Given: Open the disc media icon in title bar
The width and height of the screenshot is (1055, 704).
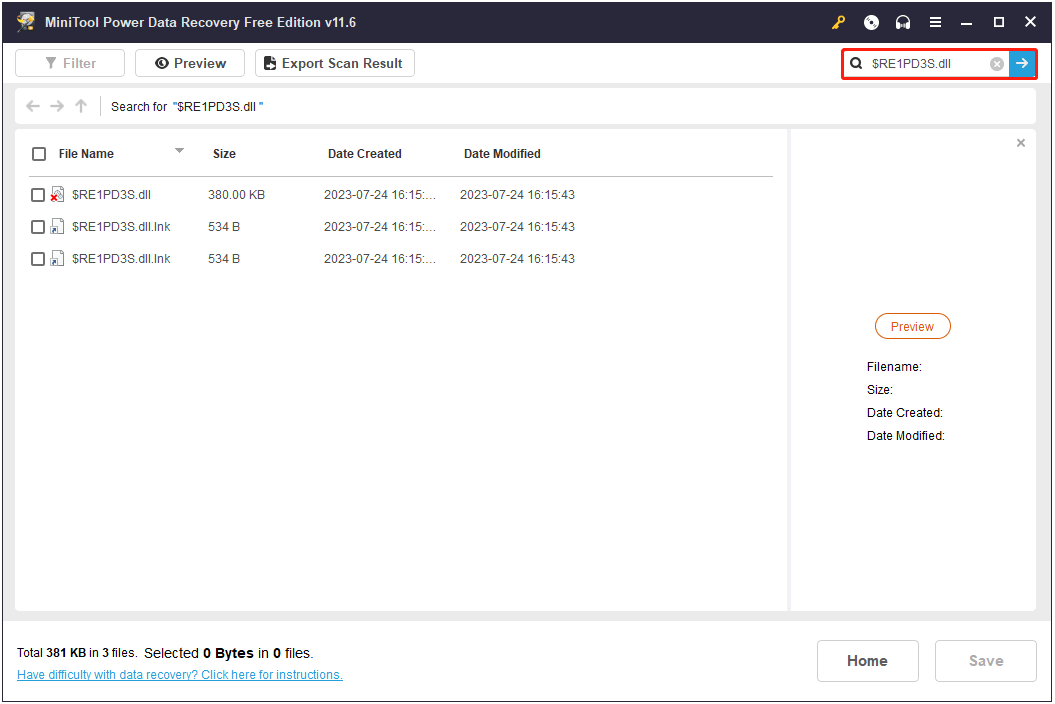Looking at the screenshot, I should (x=871, y=22).
